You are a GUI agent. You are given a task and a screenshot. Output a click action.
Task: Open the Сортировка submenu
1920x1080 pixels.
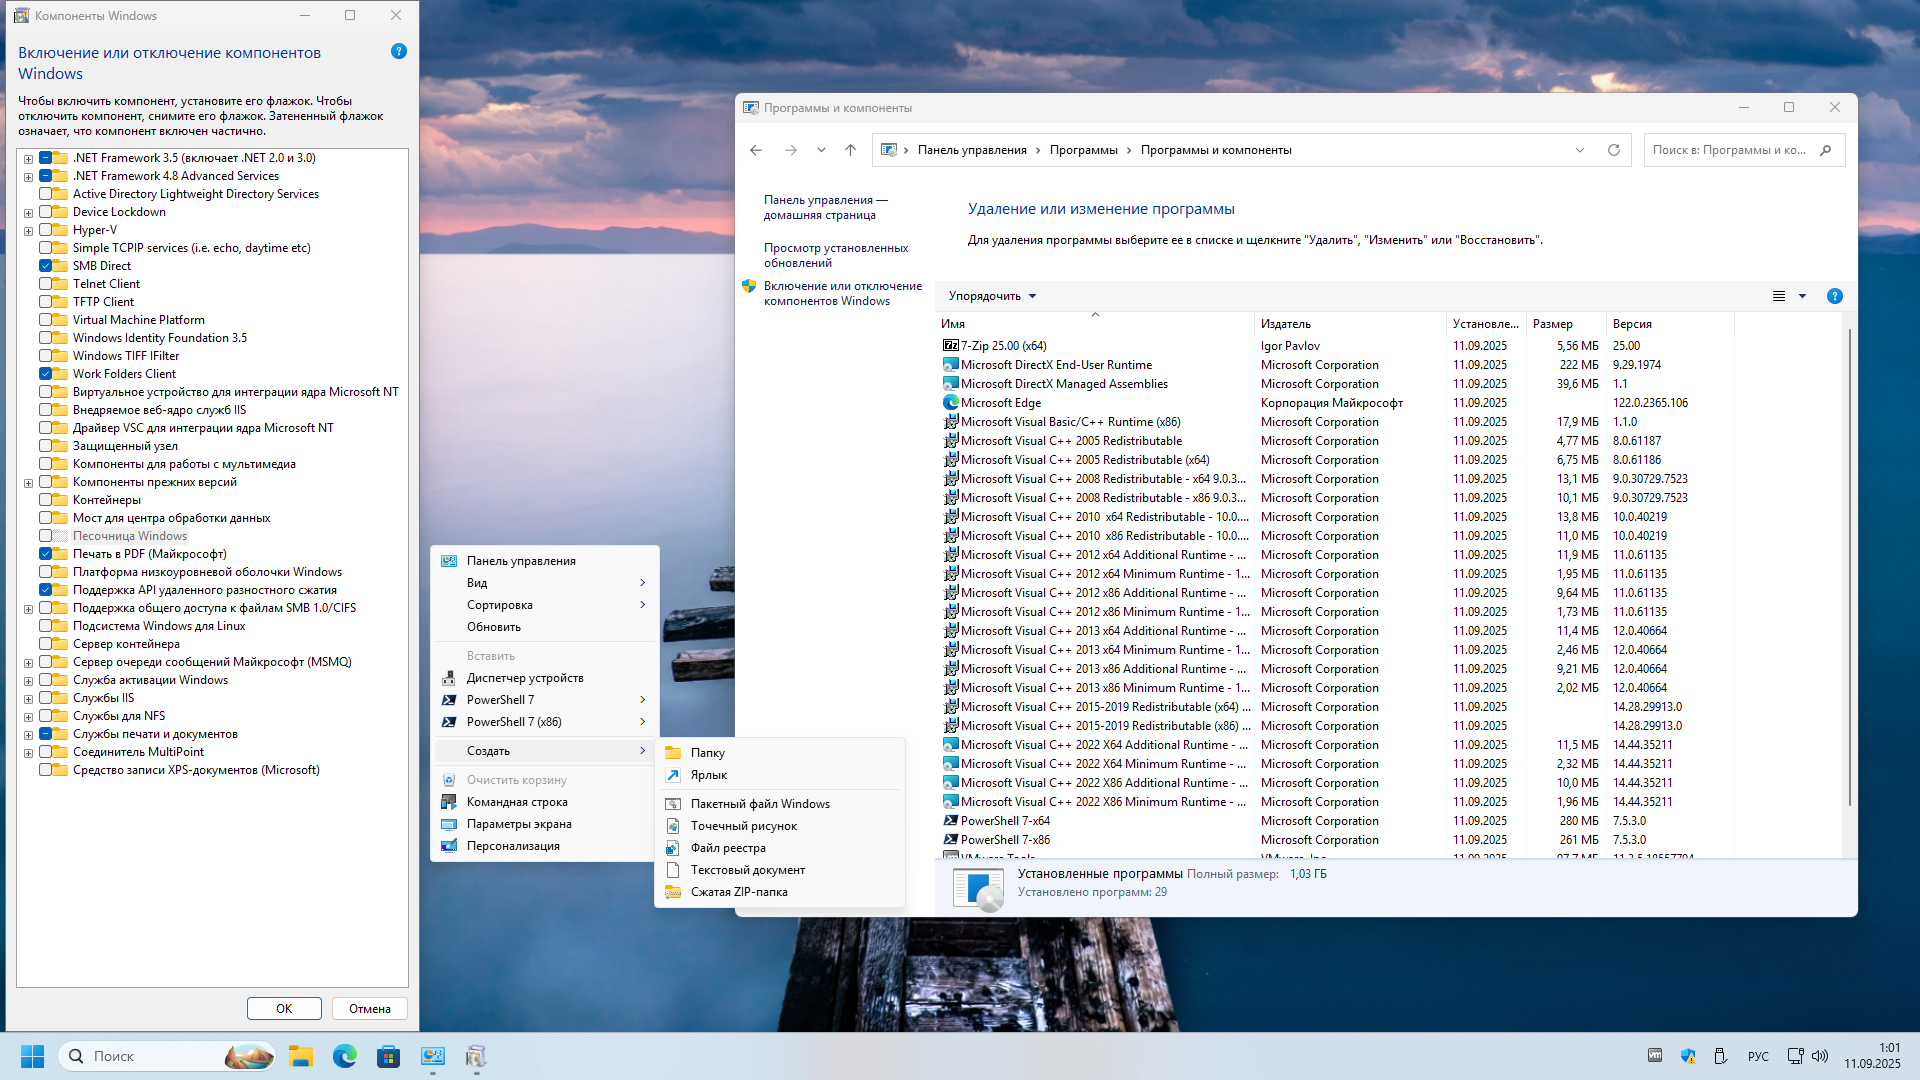coord(546,605)
